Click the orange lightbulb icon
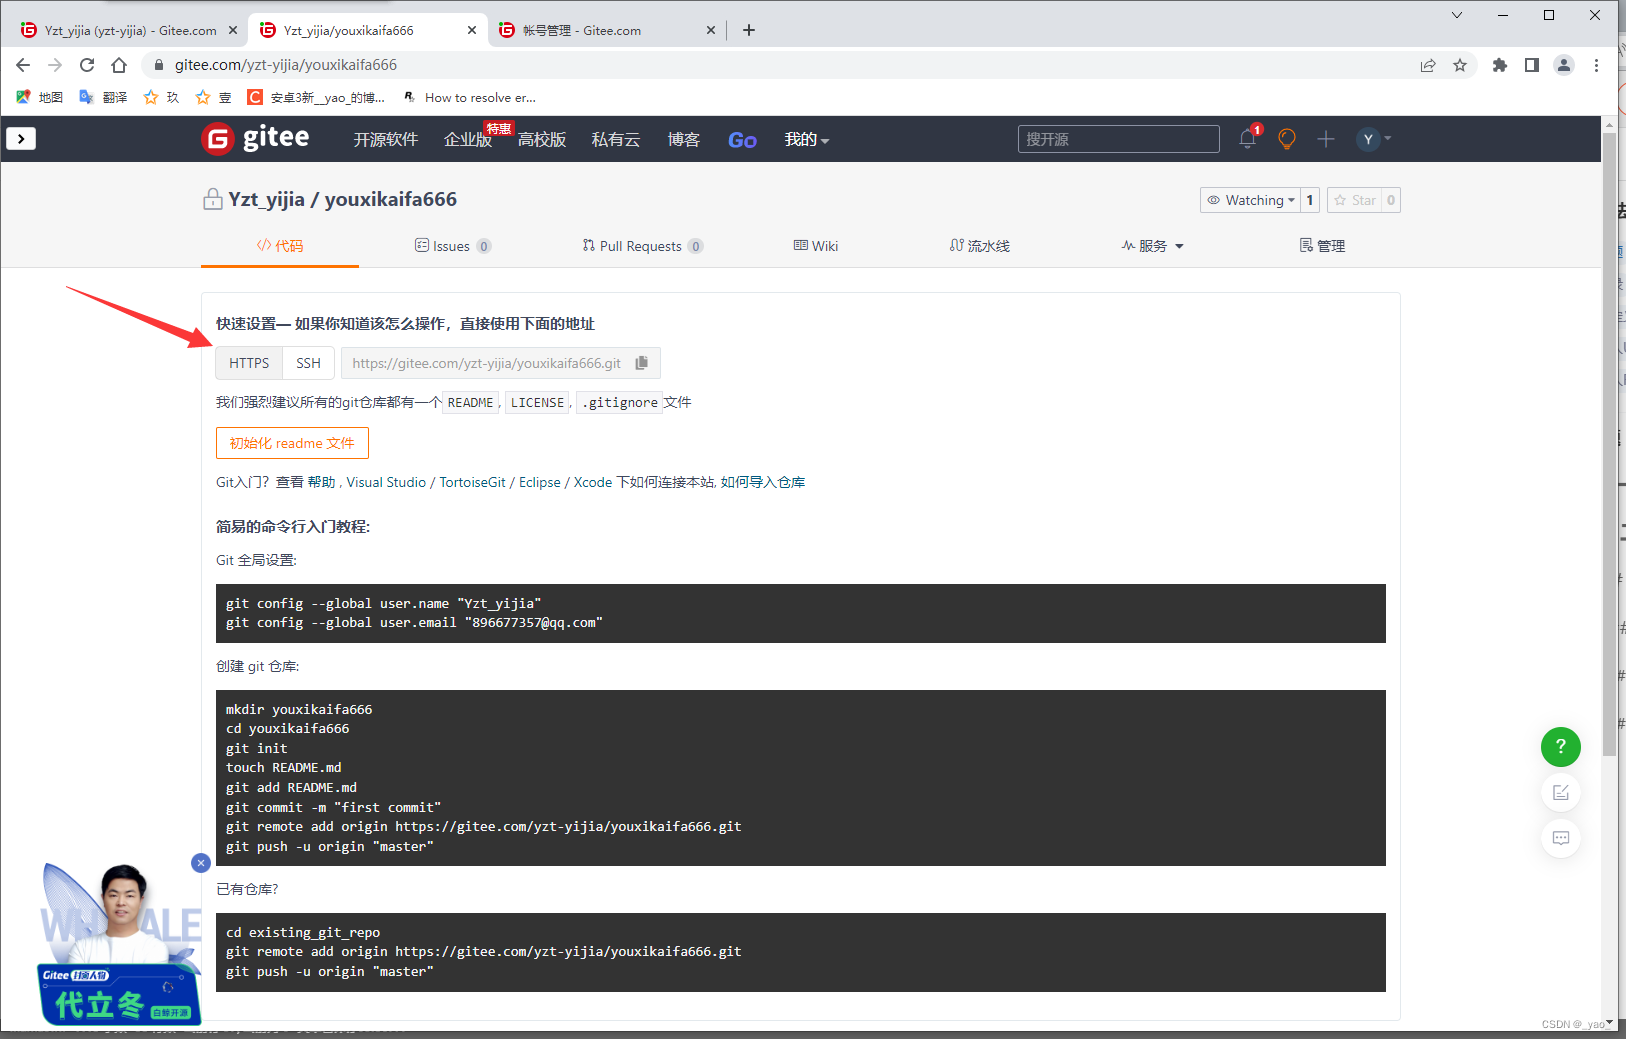 (x=1287, y=139)
